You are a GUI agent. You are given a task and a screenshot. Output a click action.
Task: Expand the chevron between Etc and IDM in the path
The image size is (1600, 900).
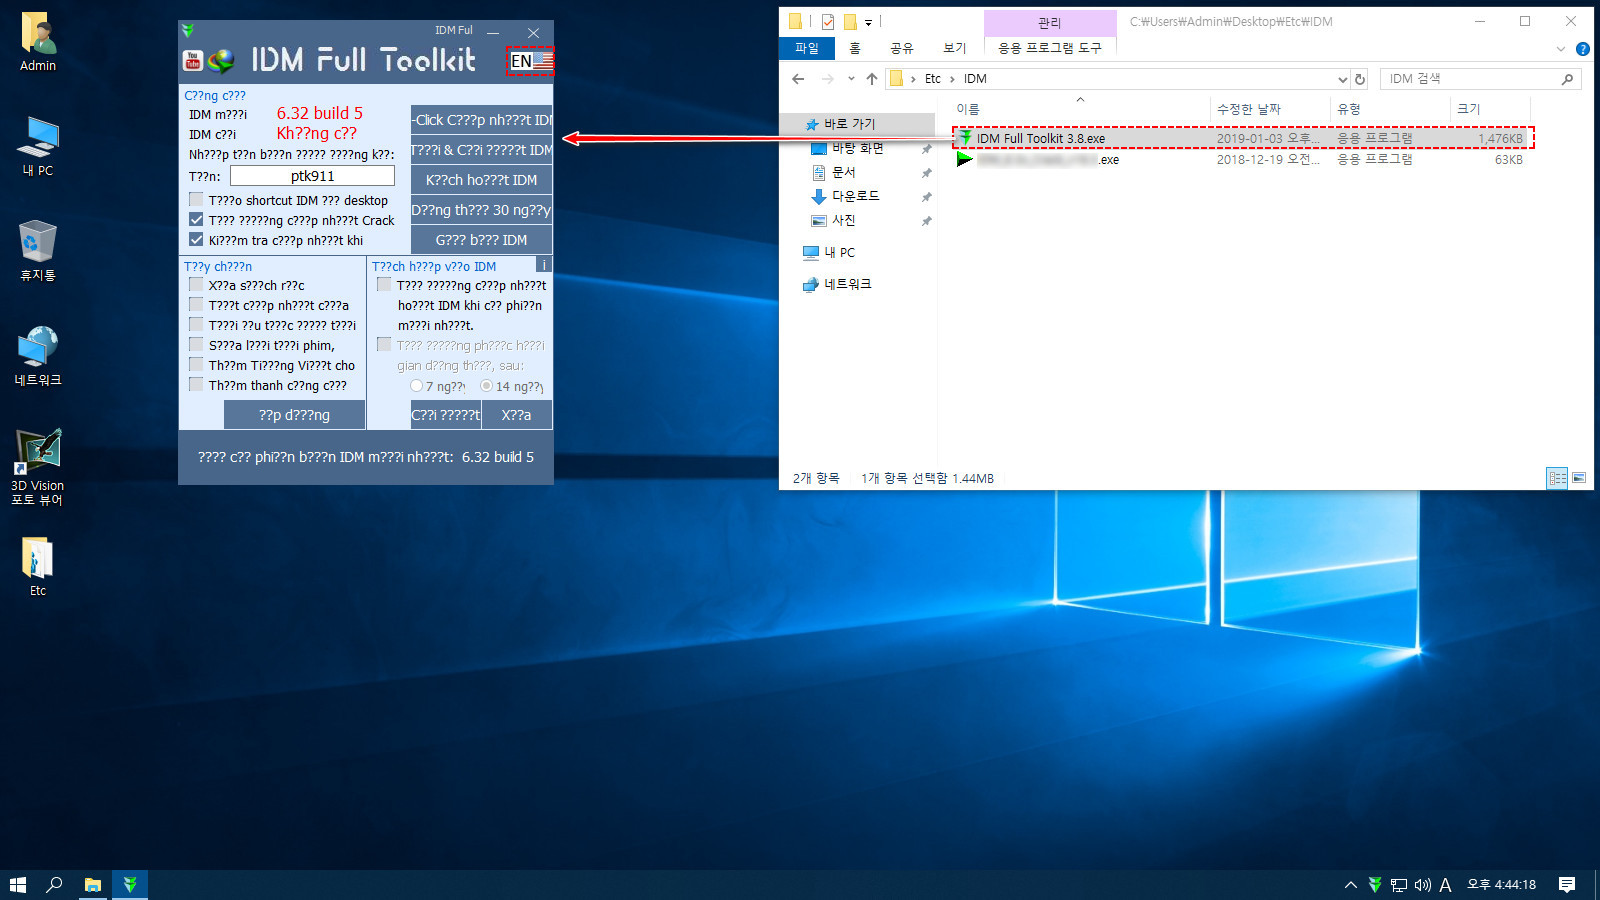point(952,79)
